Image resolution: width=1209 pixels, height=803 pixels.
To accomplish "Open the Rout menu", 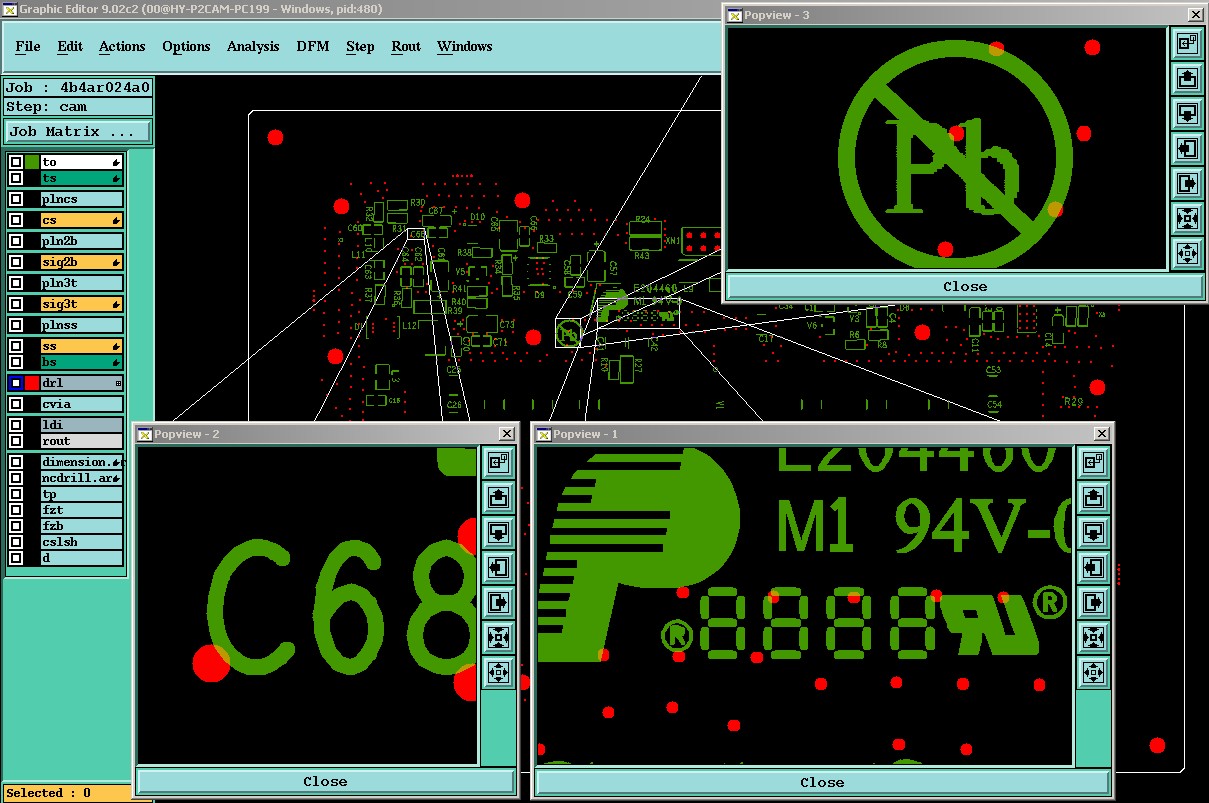I will click(406, 46).
